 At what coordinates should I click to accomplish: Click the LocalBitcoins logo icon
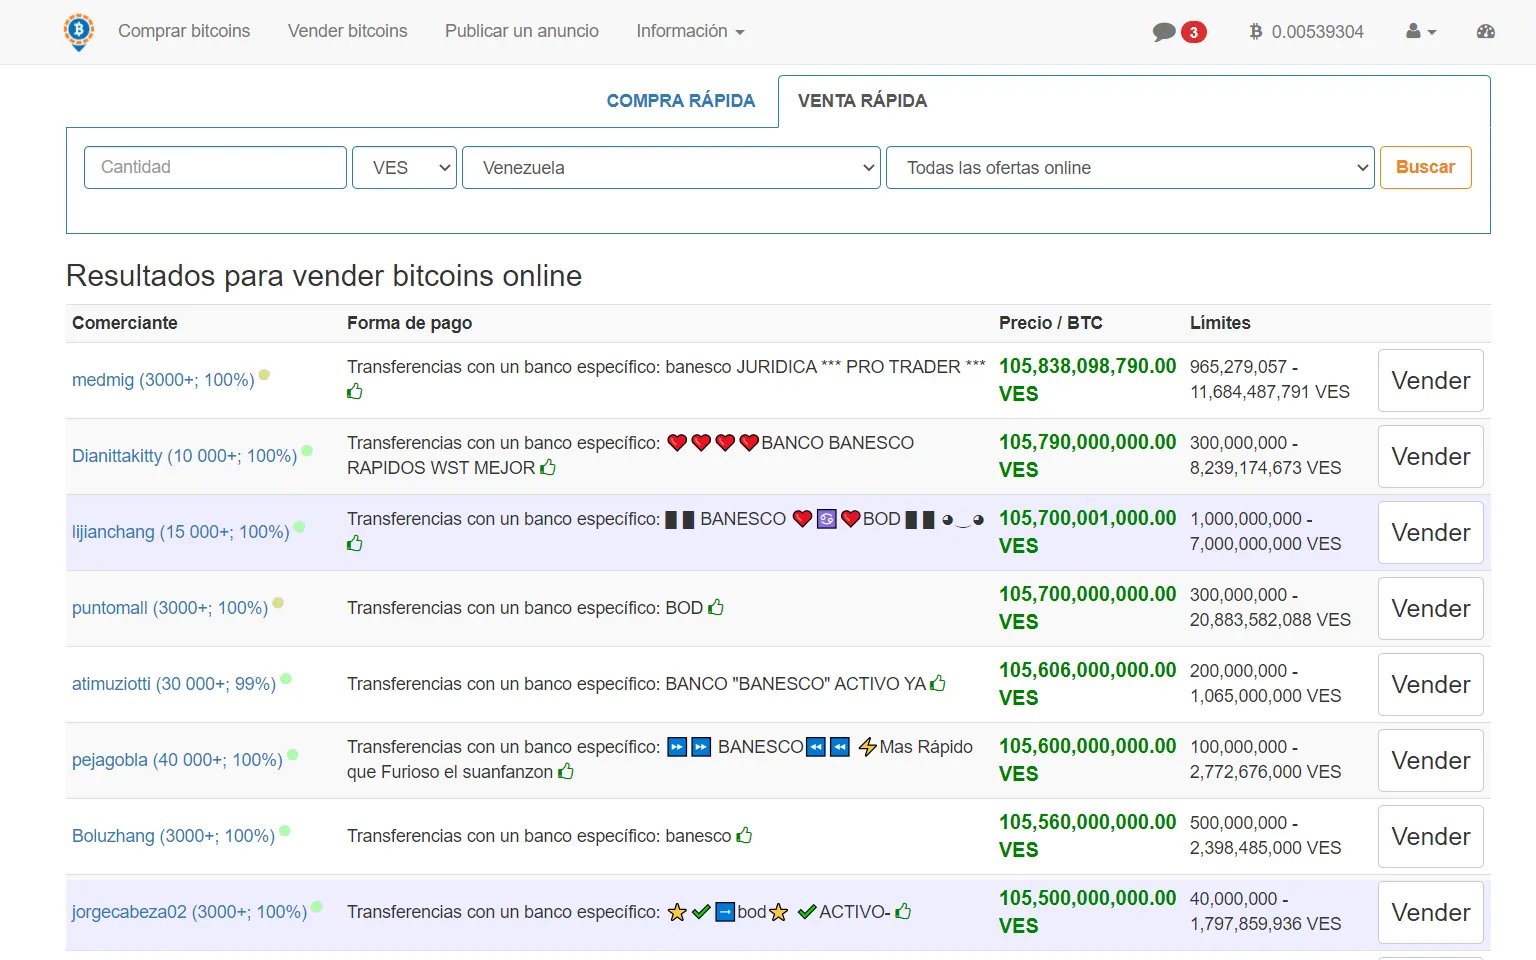click(x=79, y=32)
